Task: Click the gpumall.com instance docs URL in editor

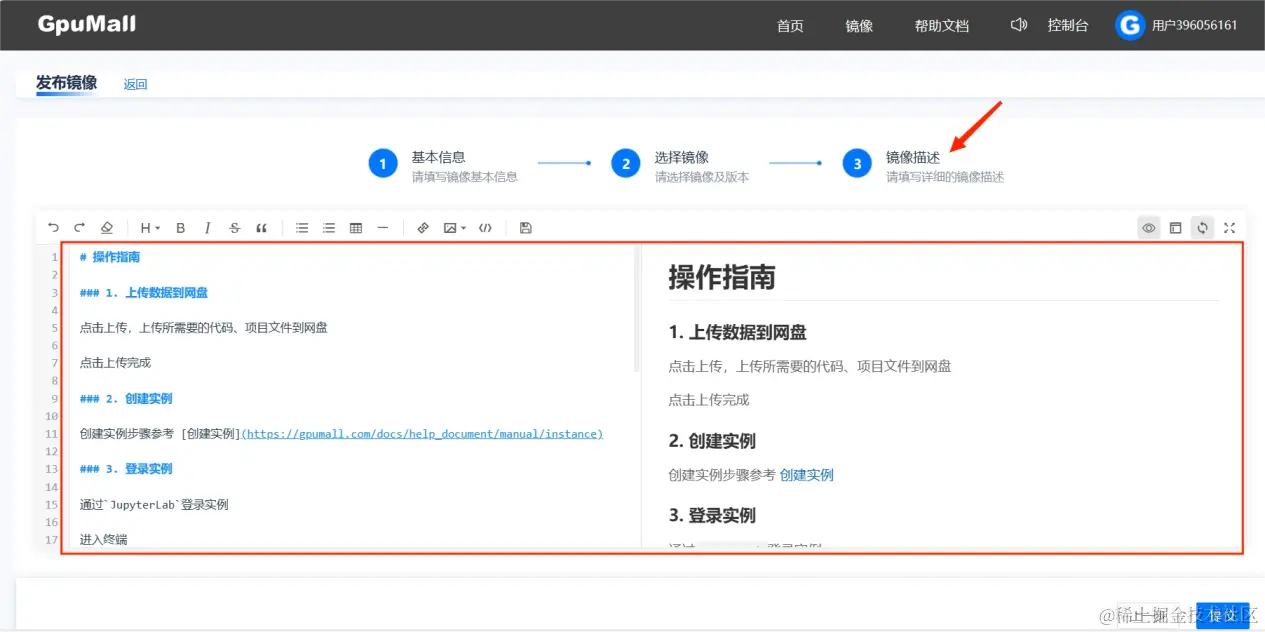Action: coord(423,434)
